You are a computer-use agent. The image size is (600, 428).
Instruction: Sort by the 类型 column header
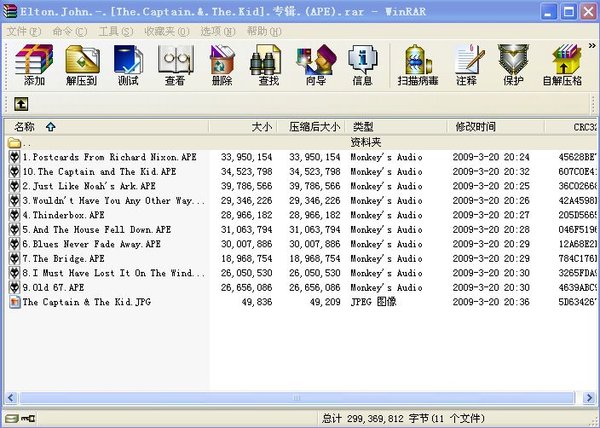tap(396, 127)
